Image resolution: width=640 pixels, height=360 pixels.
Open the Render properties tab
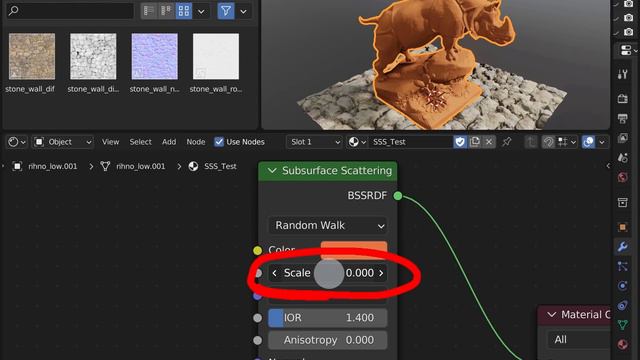622,98
